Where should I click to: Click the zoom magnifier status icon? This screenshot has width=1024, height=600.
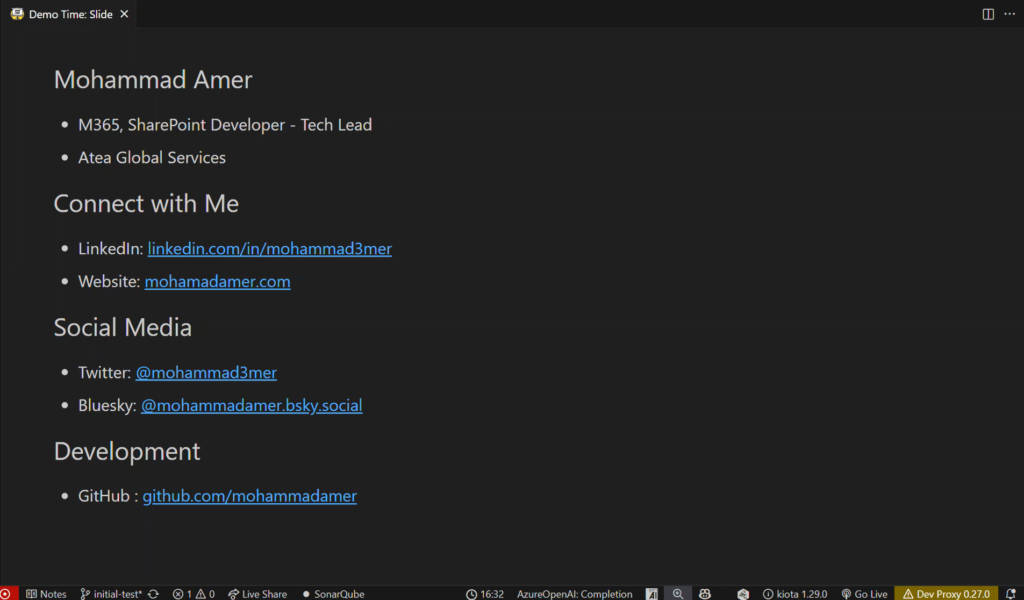pyautogui.click(x=678, y=593)
